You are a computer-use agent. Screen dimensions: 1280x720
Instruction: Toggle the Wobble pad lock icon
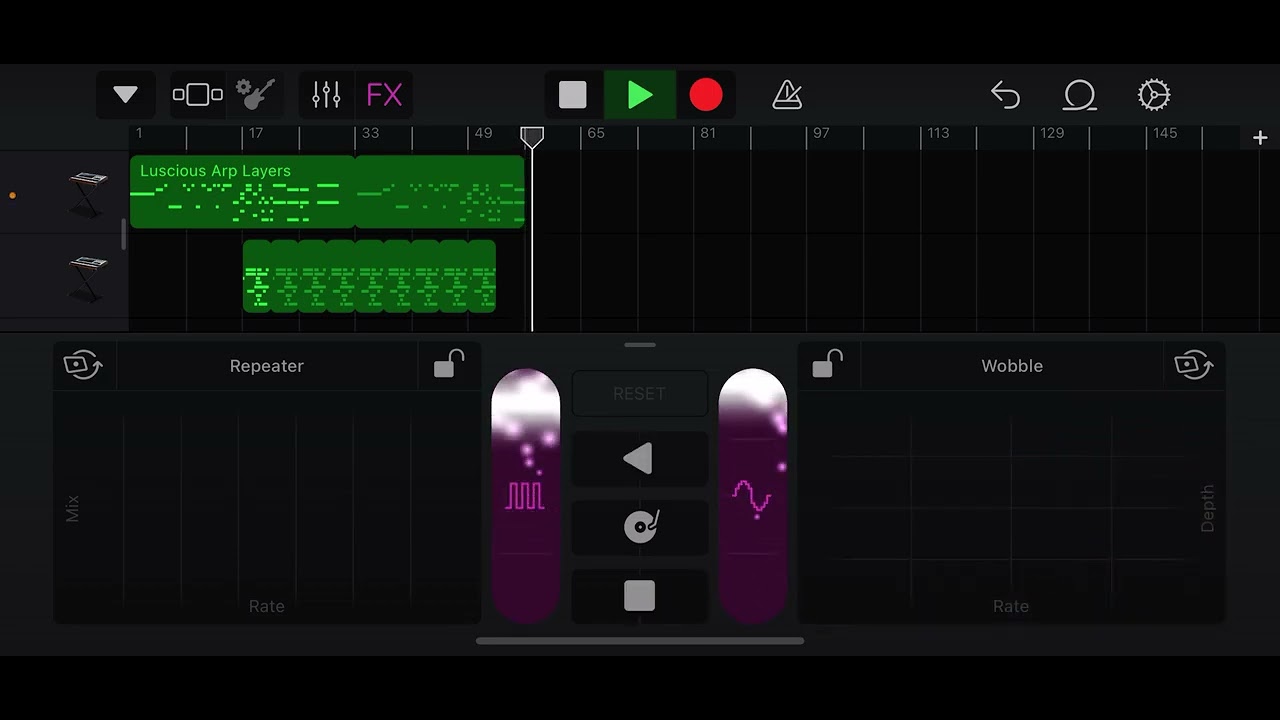pos(828,365)
